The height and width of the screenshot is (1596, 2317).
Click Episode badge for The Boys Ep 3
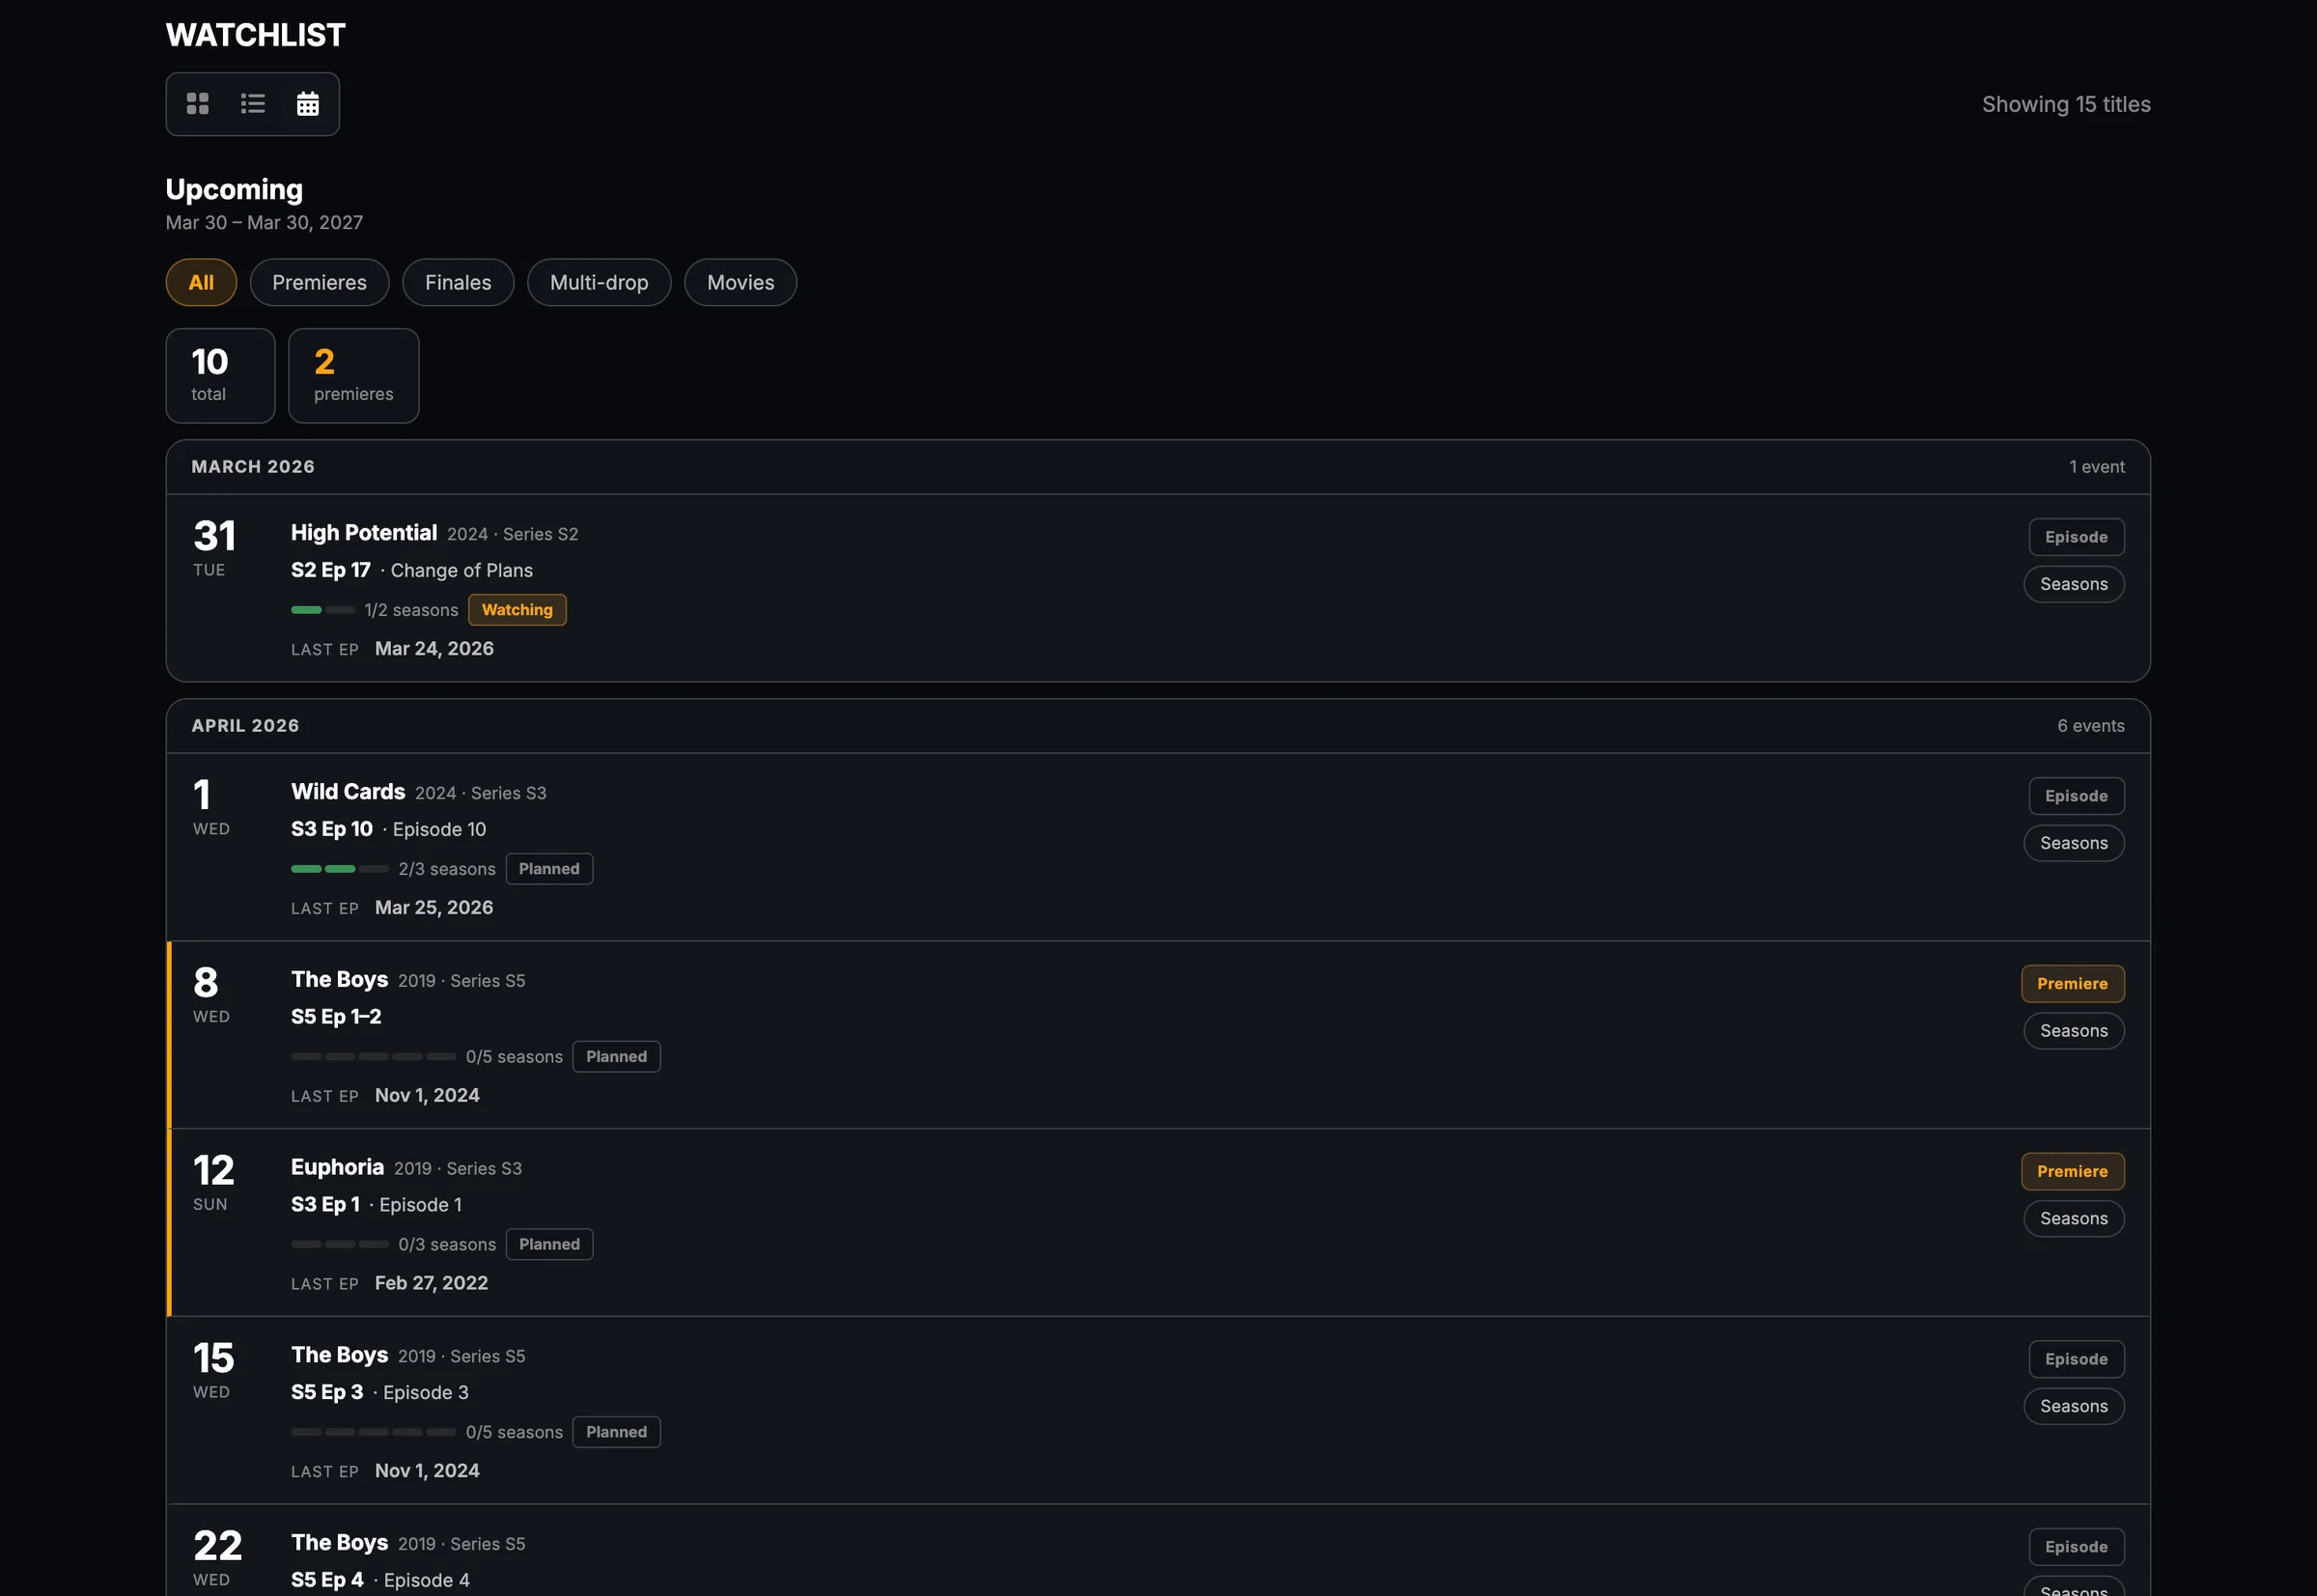coord(2077,1360)
